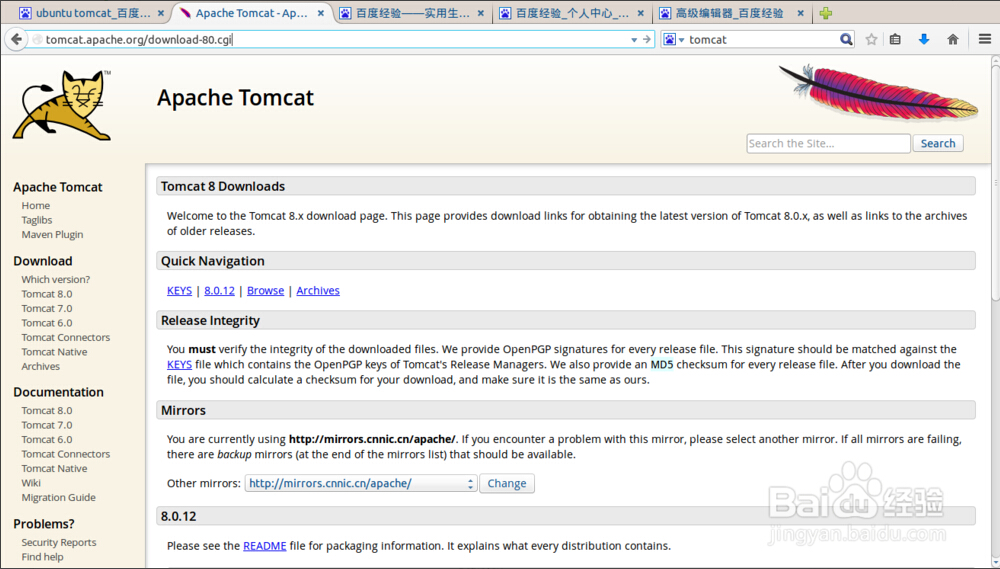Click the MD5 link
The height and width of the screenshot is (569, 1000).
pyautogui.click(x=661, y=365)
